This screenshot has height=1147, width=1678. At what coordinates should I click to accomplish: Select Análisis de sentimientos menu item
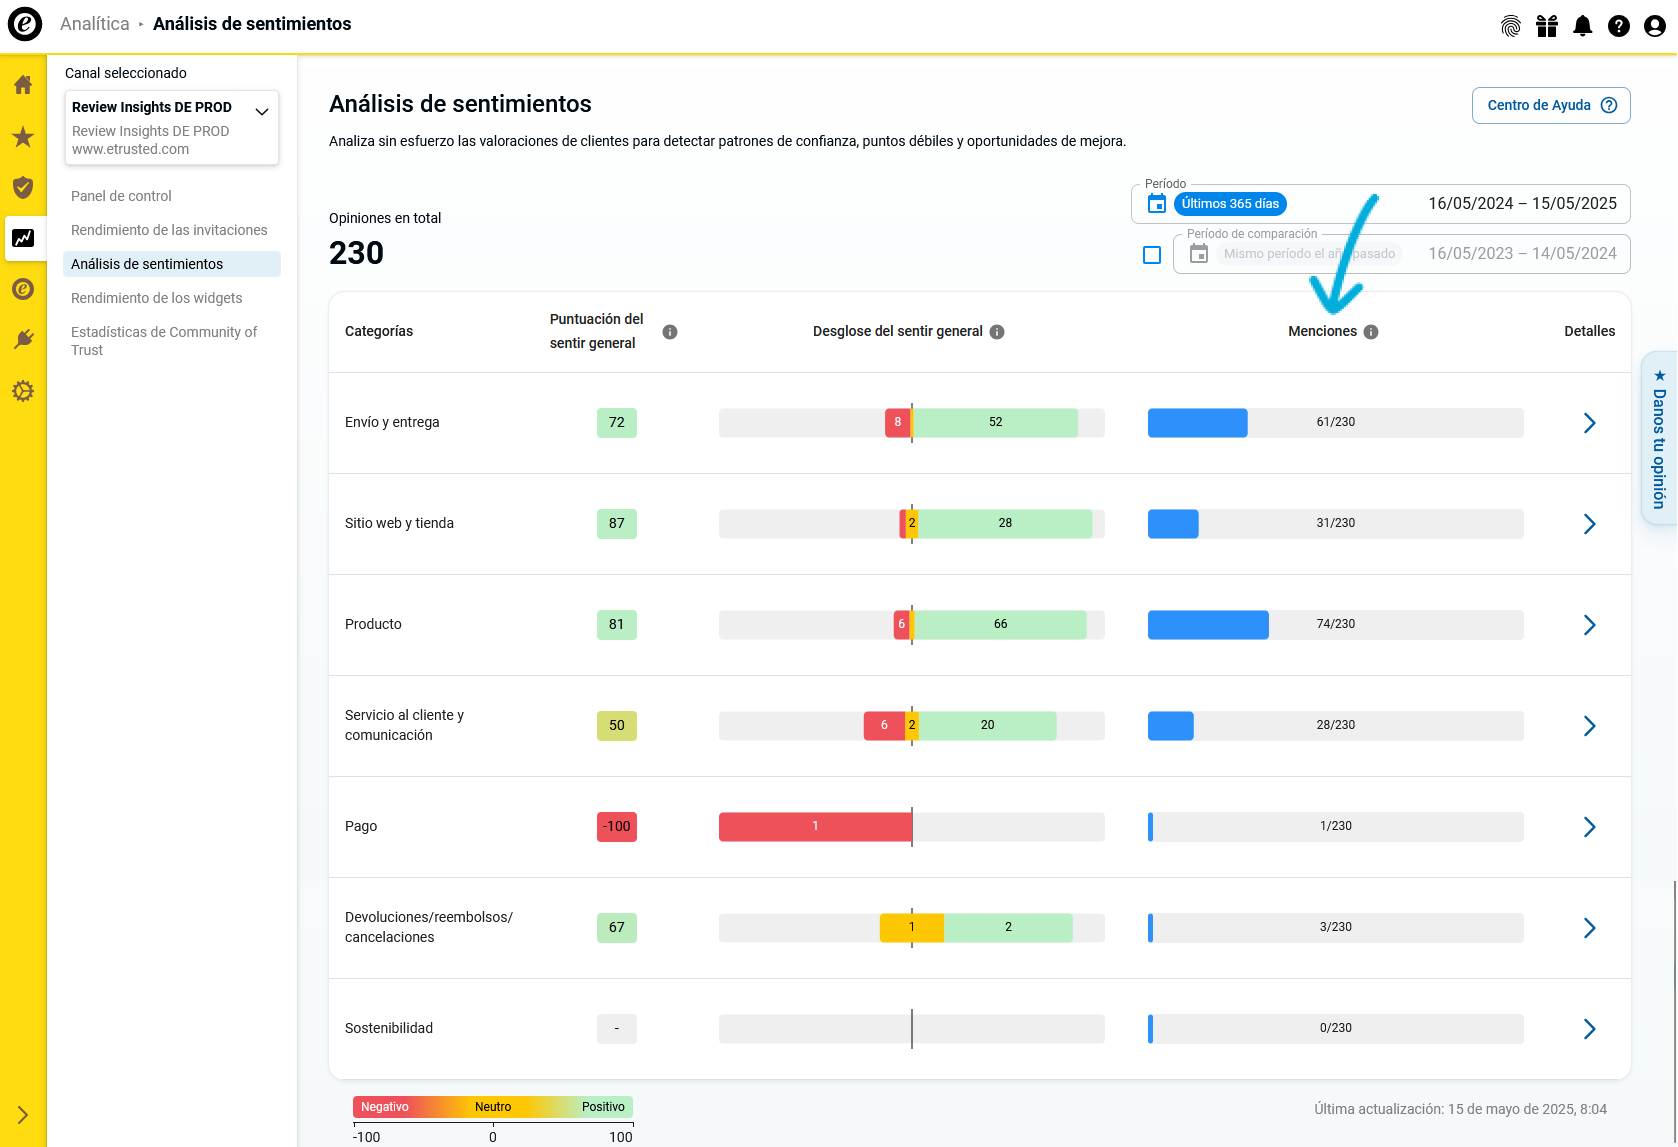click(x=172, y=264)
